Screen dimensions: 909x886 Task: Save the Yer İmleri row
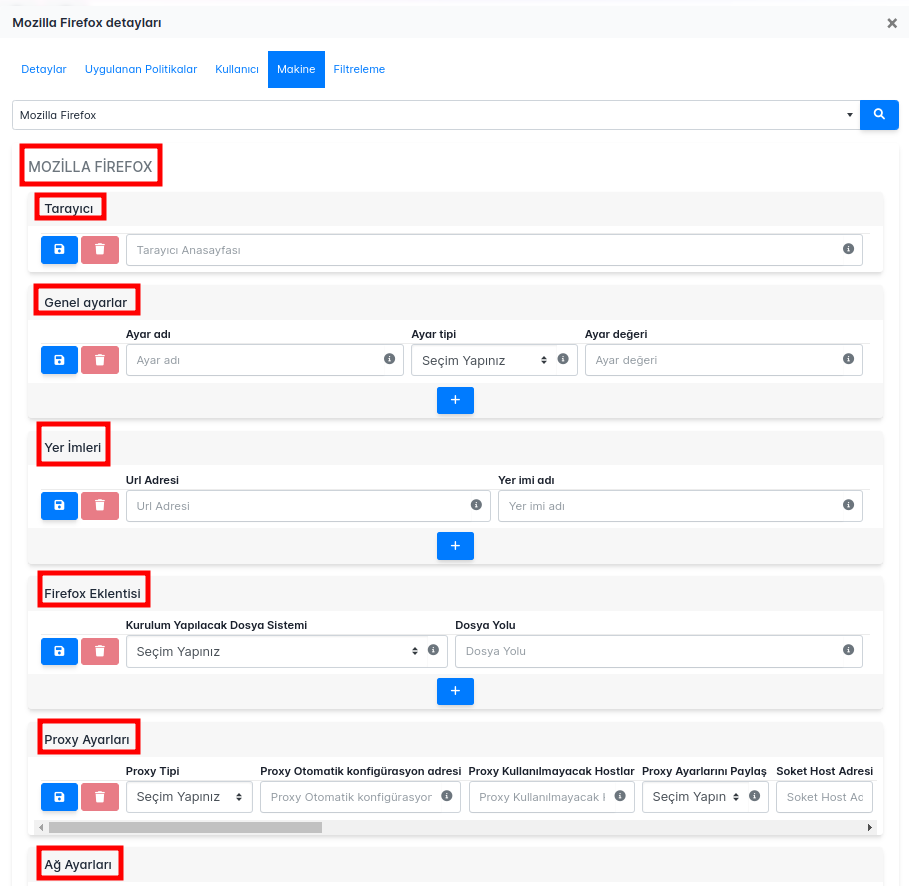[59, 506]
